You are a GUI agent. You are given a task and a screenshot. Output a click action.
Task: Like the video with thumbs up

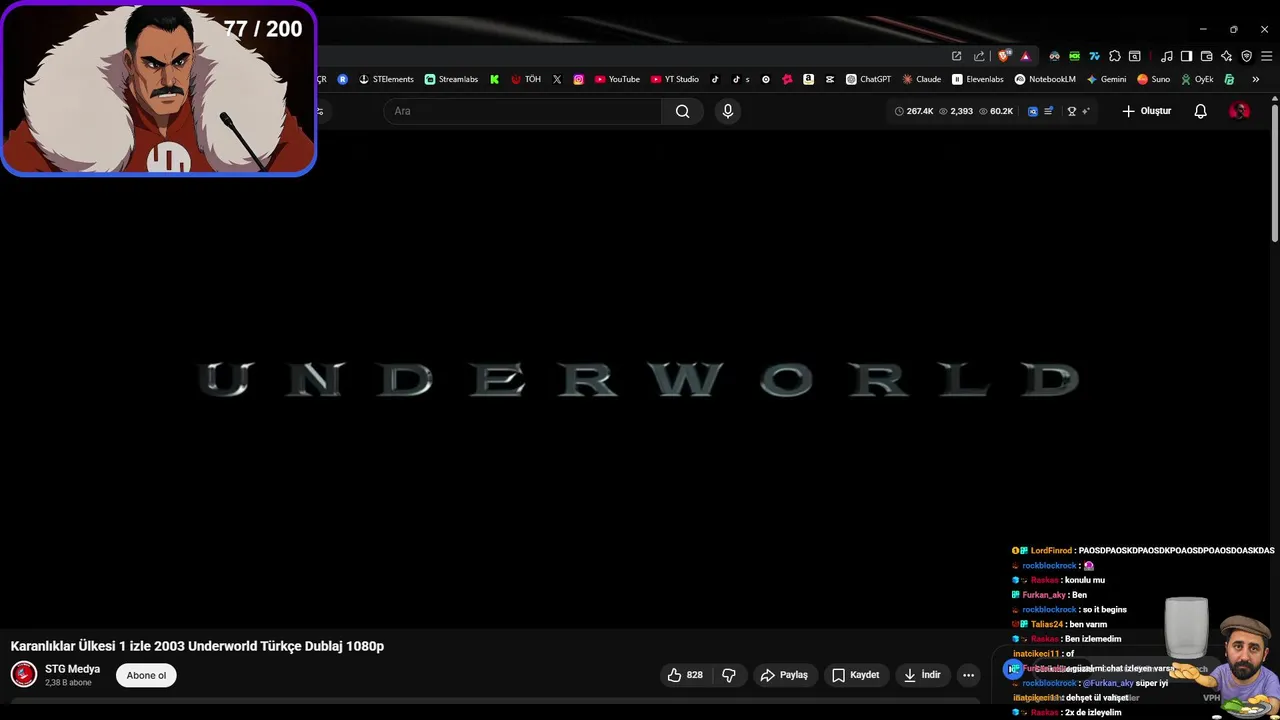point(685,675)
